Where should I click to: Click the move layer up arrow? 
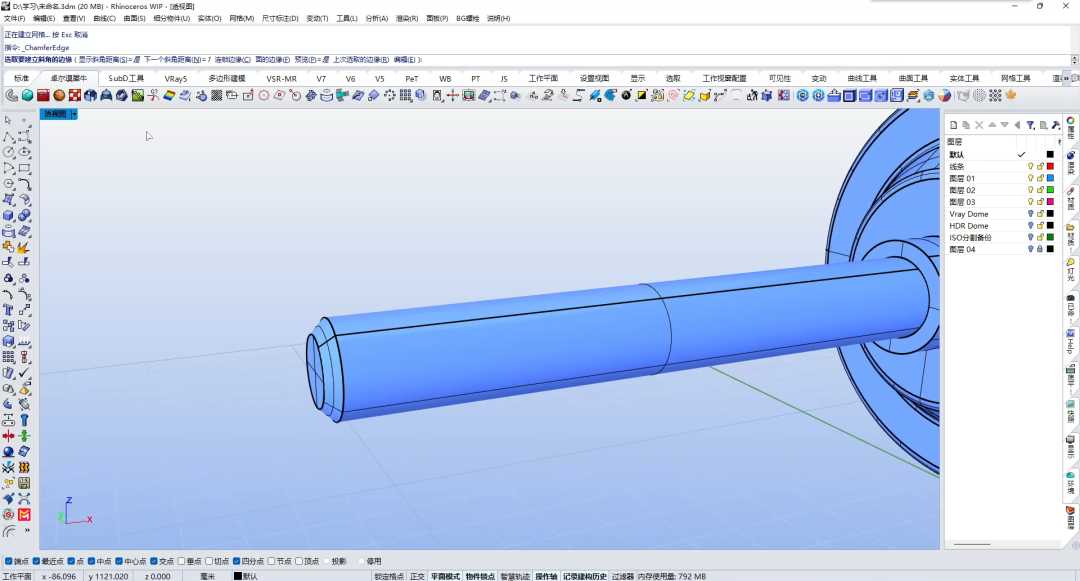pos(992,125)
